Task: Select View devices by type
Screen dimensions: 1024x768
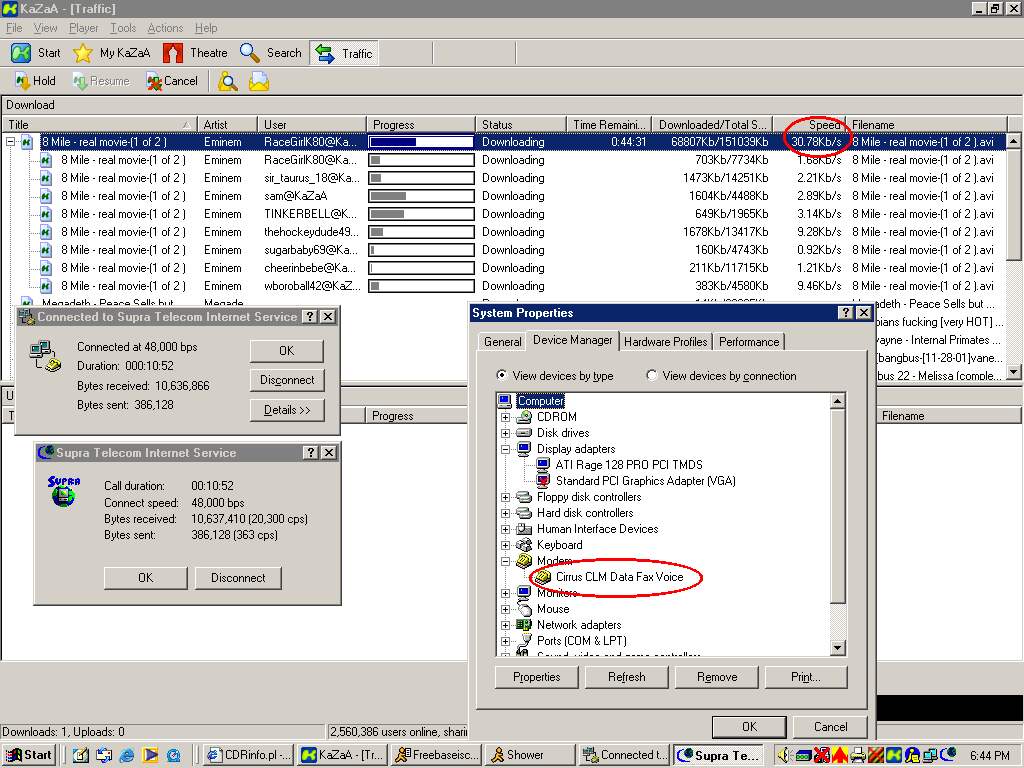Action: click(502, 376)
